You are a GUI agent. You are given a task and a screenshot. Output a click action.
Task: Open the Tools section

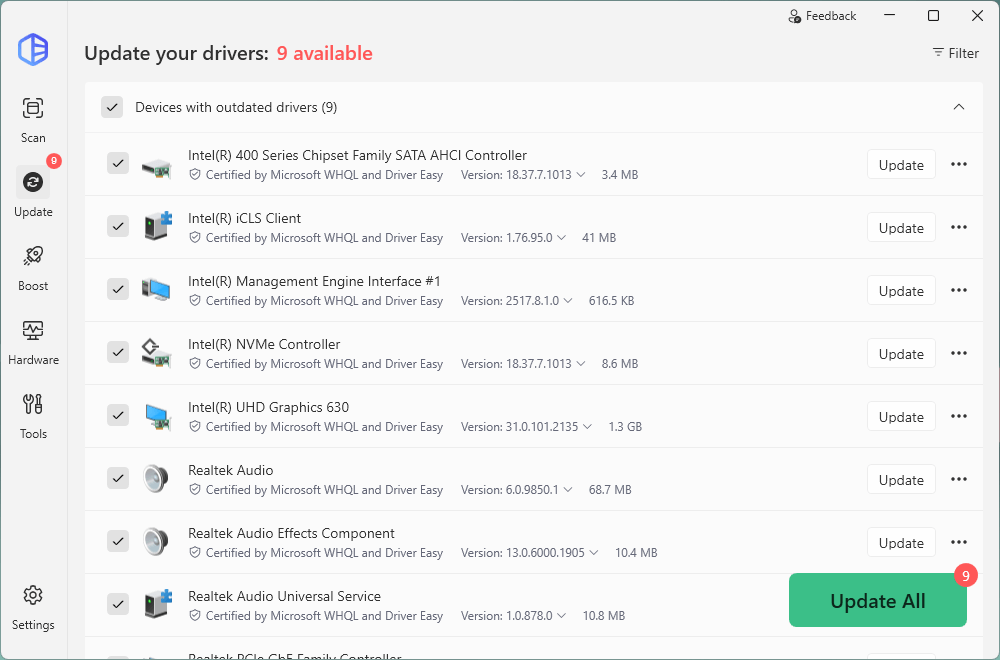(33, 415)
